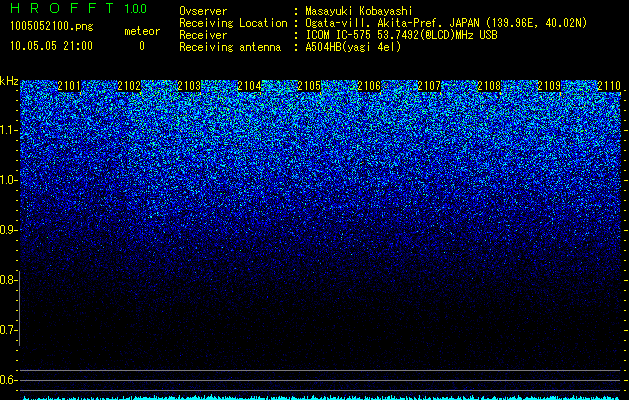Click time marker 2108

pyautogui.click(x=489, y=86)
